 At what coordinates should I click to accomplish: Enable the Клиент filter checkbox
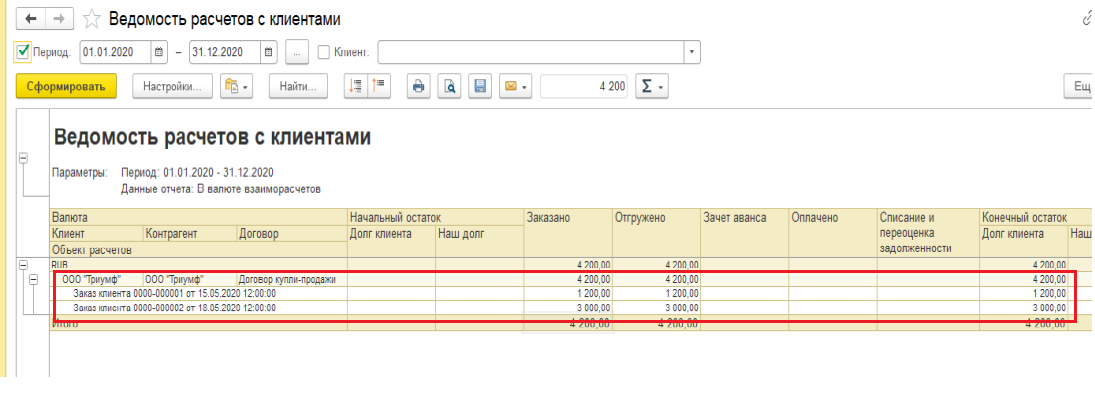pos(323,52)
